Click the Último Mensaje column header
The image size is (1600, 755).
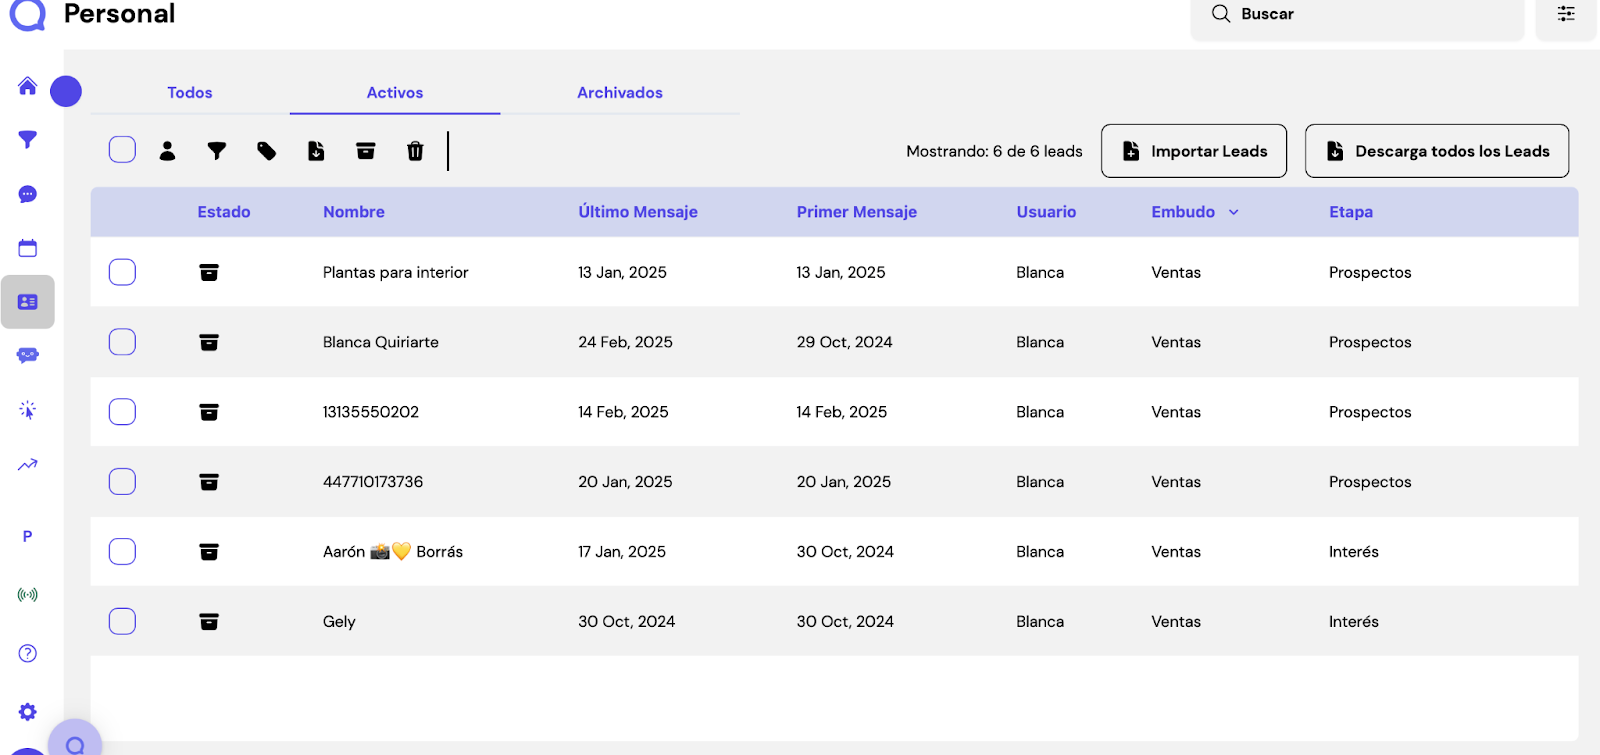[638, 212]
